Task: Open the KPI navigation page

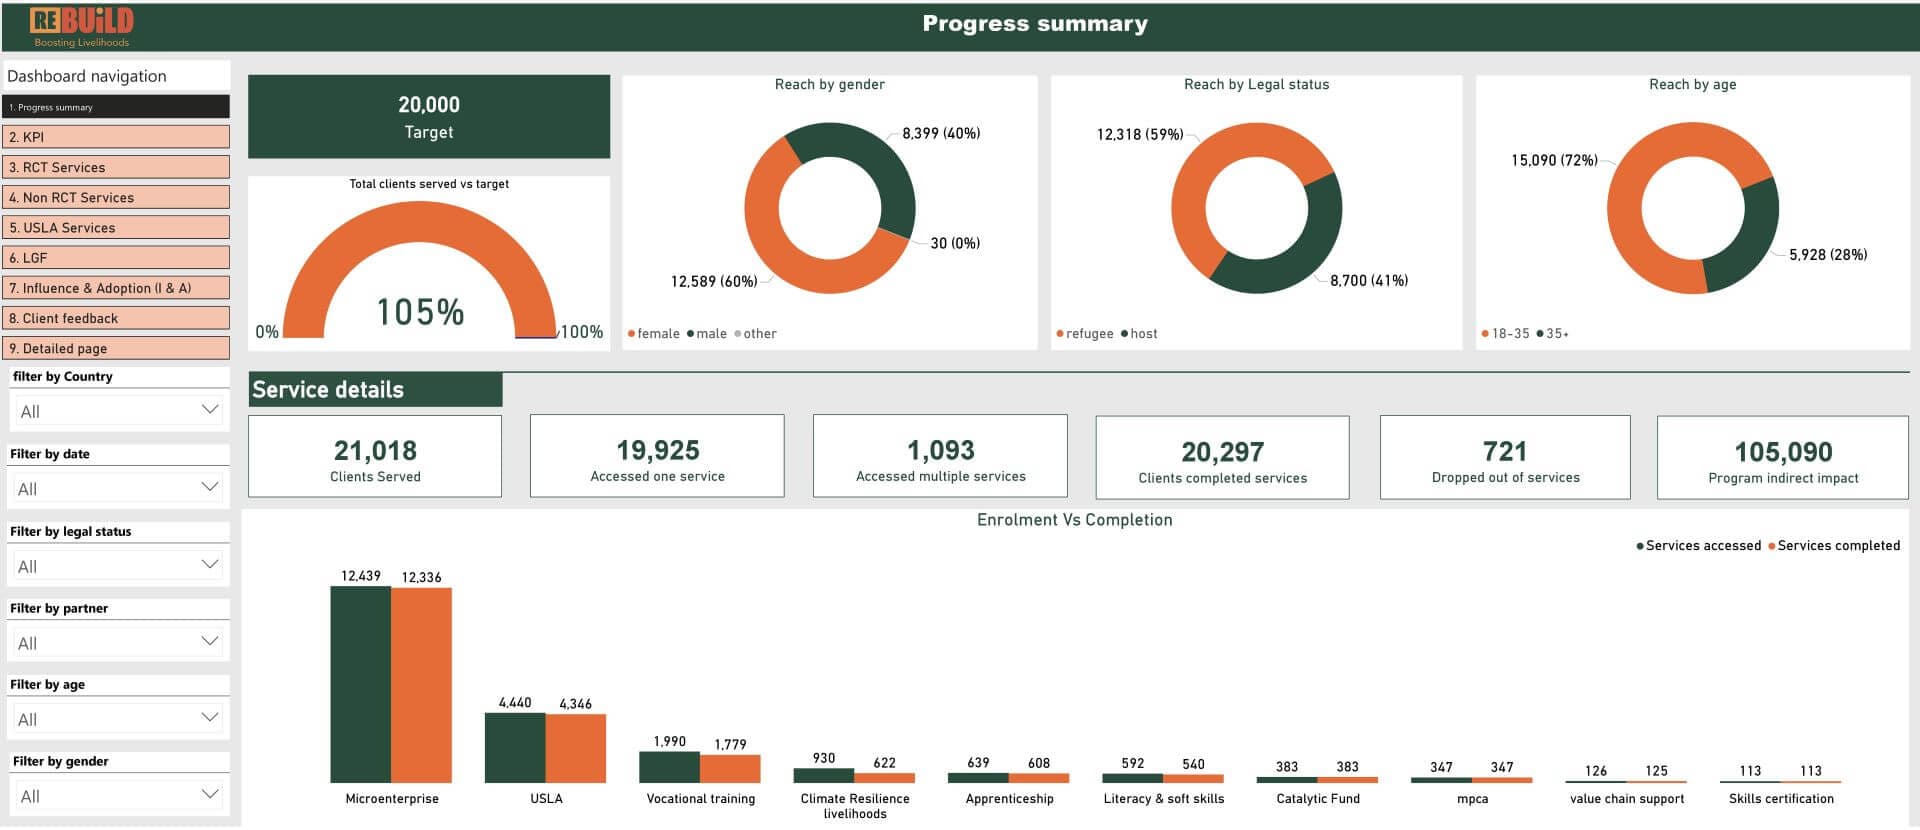Action: (117, 137)
